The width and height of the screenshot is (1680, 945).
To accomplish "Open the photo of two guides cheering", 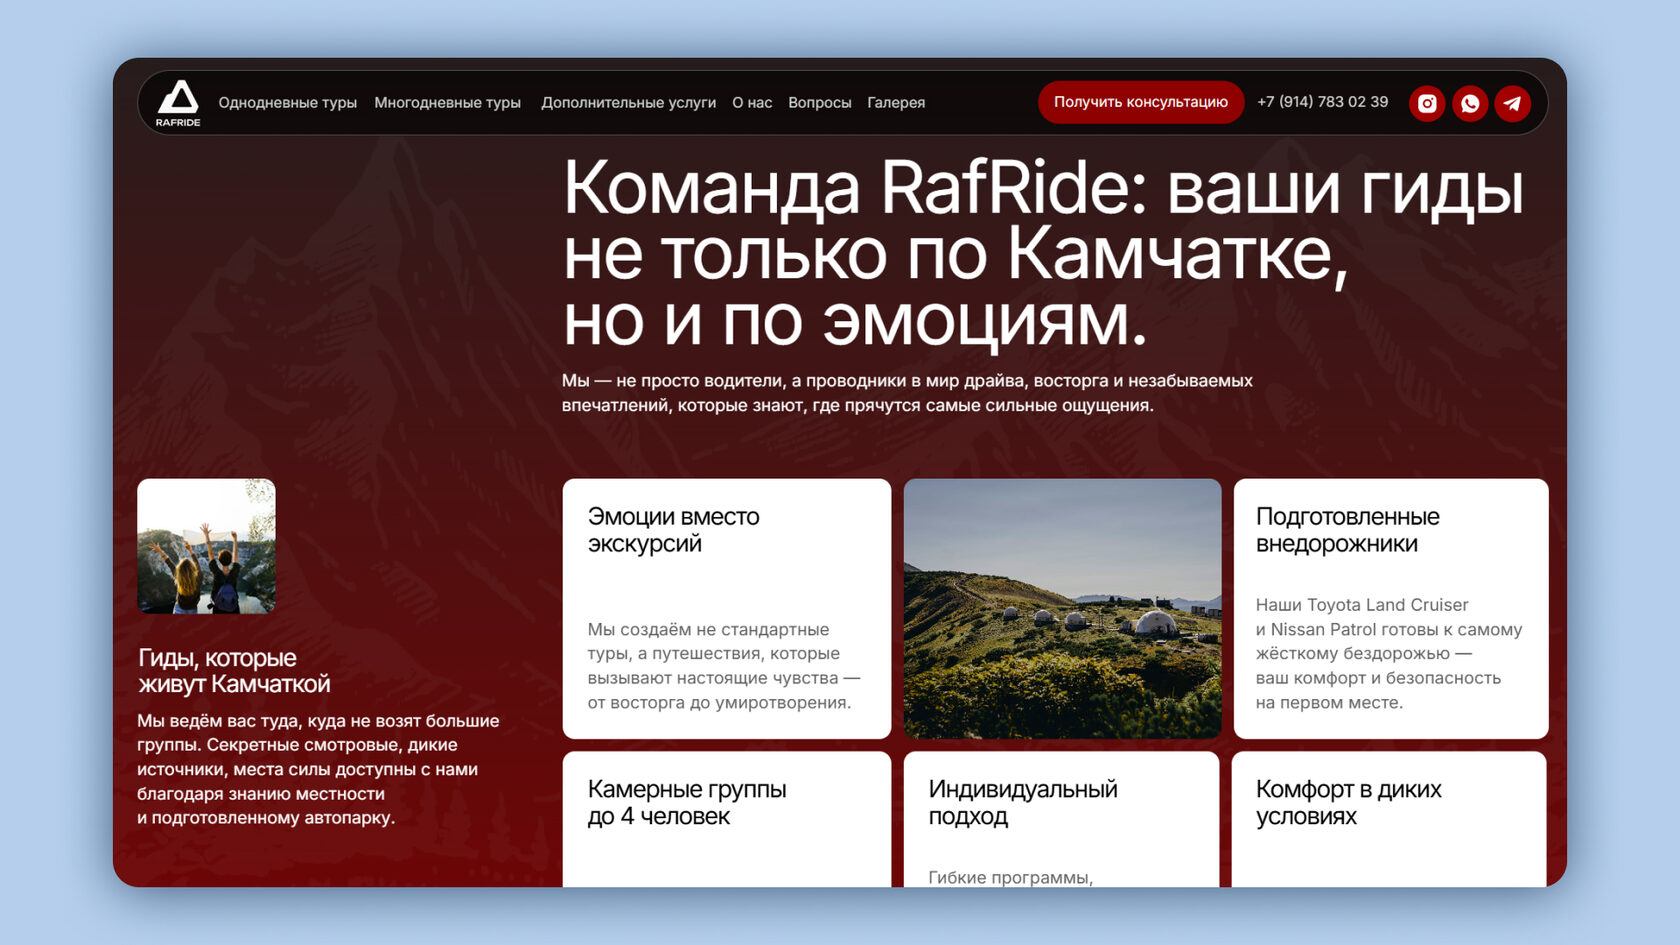I will [206, 546].
